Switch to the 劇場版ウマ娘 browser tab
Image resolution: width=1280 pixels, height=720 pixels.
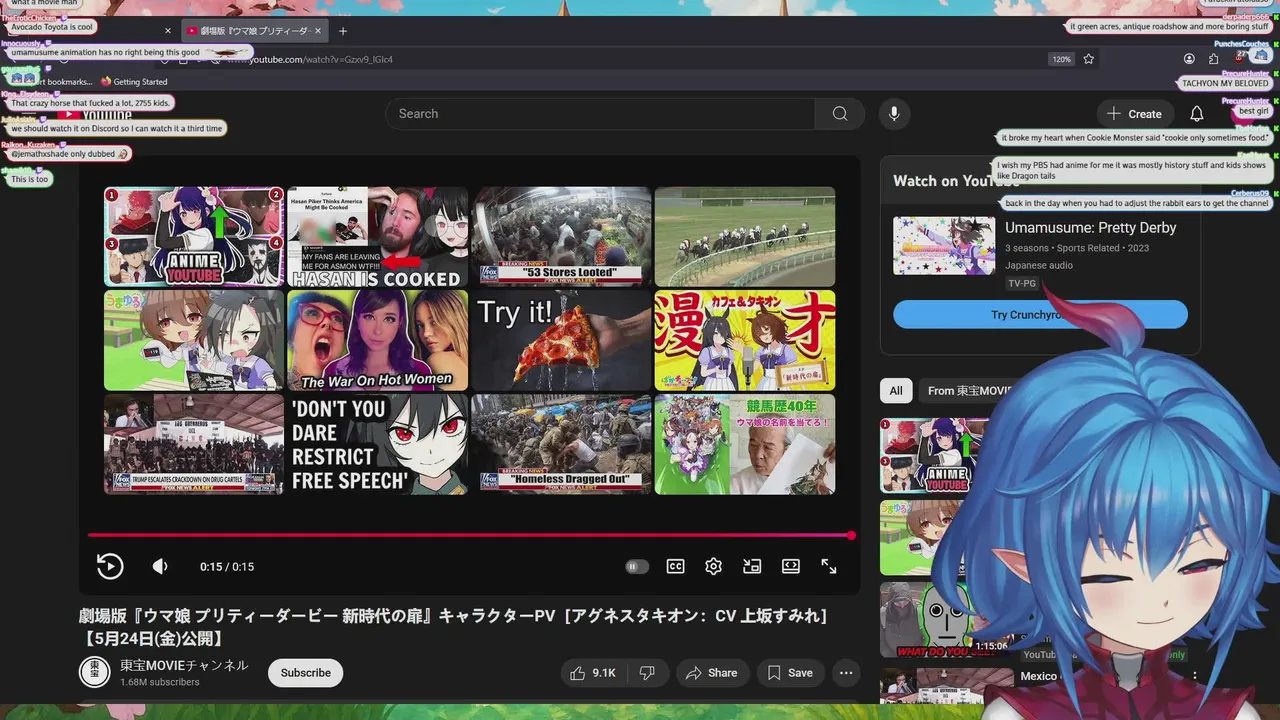(x=255, y=31)
